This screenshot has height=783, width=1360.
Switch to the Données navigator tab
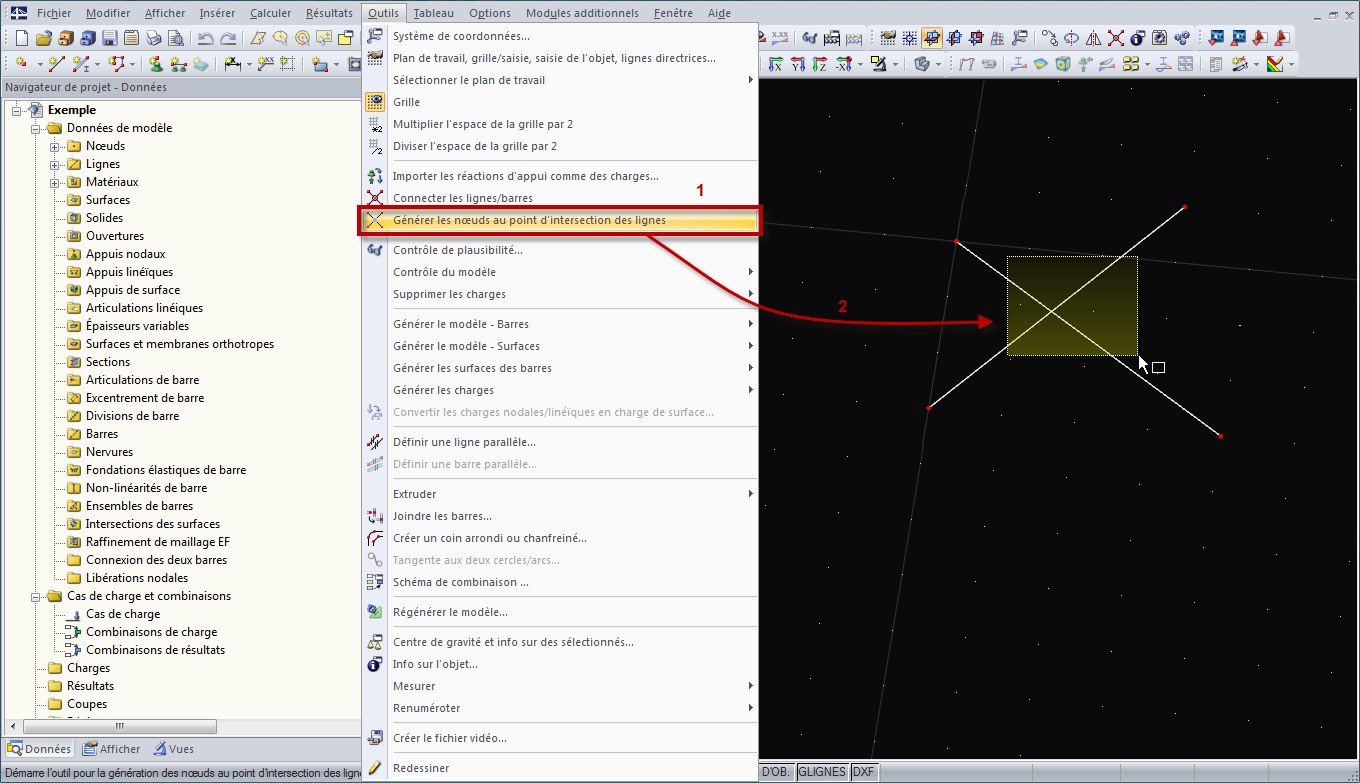click(x=40, y=749)
